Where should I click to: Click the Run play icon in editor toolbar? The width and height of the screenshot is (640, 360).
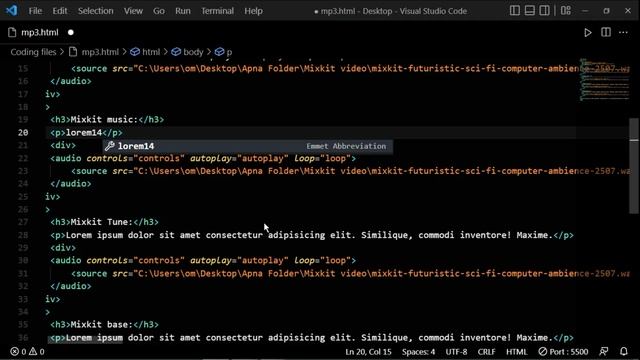(x=587, y=33)
